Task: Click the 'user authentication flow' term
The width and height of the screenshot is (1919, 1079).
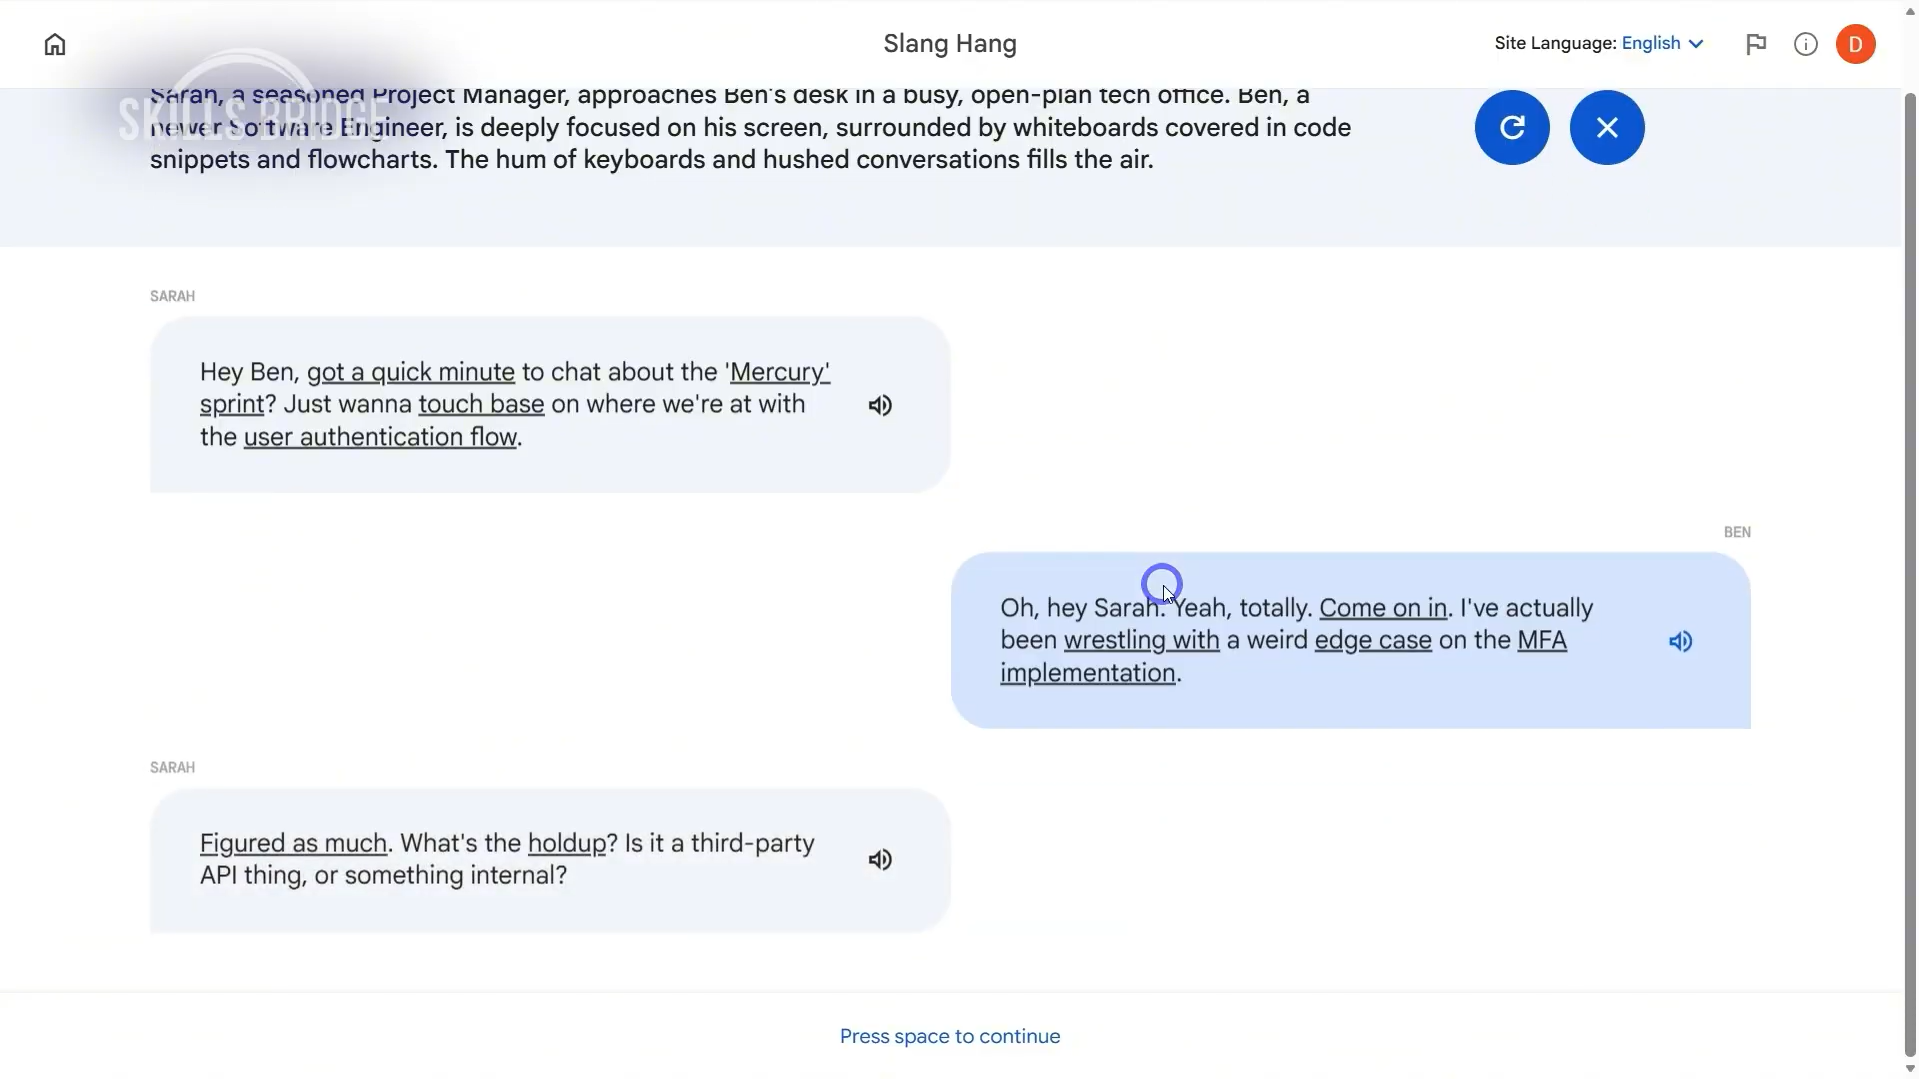Action: point(380,437)
